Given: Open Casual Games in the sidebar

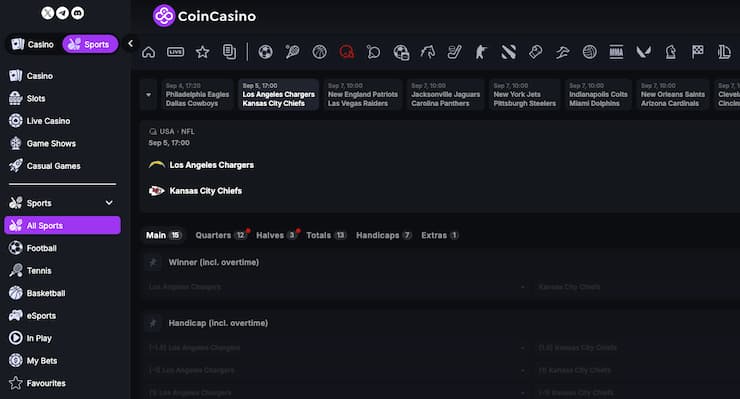Looking at the screenshot, I should (62, 166).
